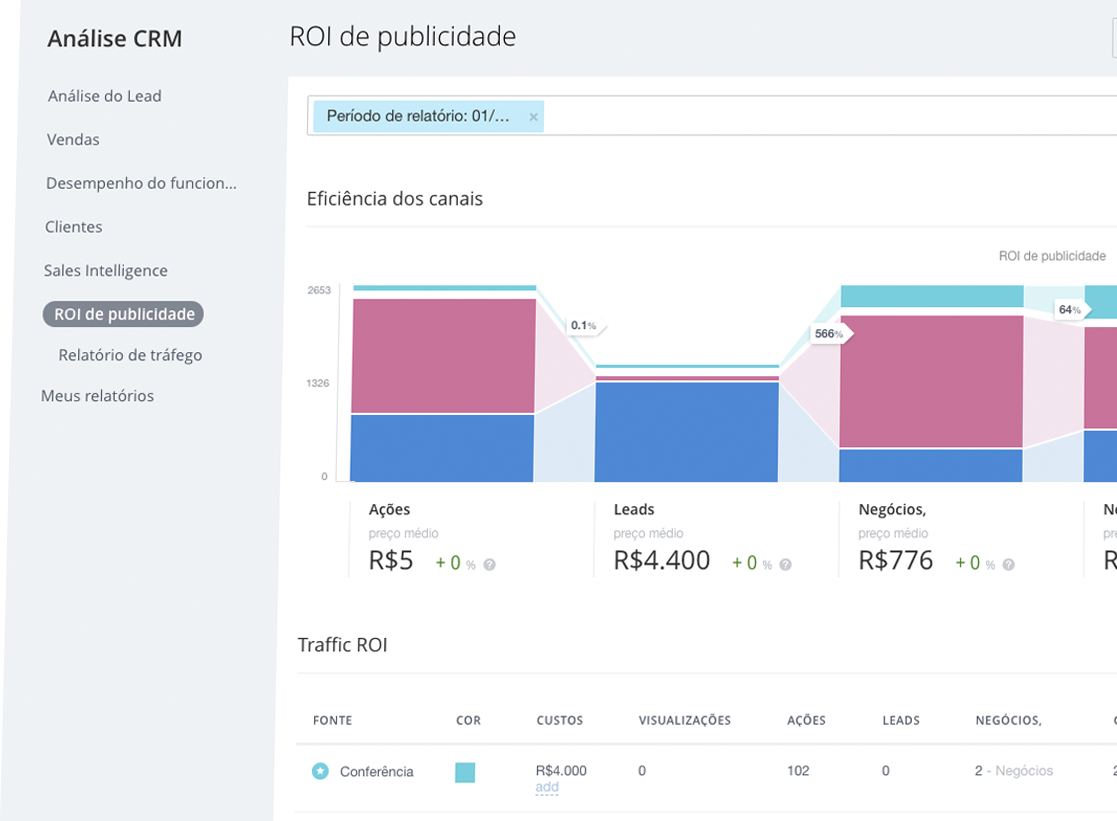Open the 2 - Negócios link in Conferência row

[x=1013, y=771]
